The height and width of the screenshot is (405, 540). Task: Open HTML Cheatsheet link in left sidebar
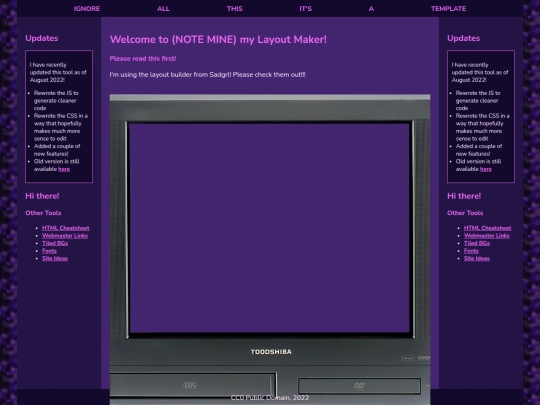click(x=65, y=228)
